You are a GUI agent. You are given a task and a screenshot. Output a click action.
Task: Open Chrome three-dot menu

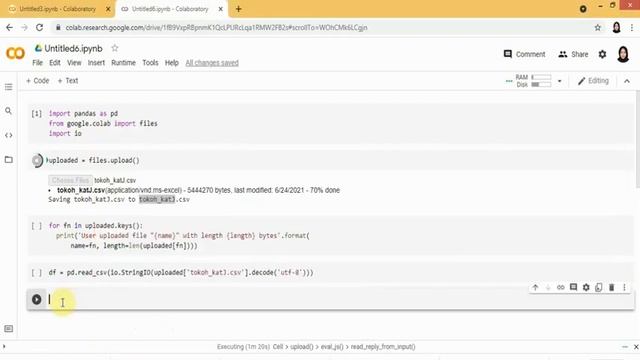pos(632,27)
